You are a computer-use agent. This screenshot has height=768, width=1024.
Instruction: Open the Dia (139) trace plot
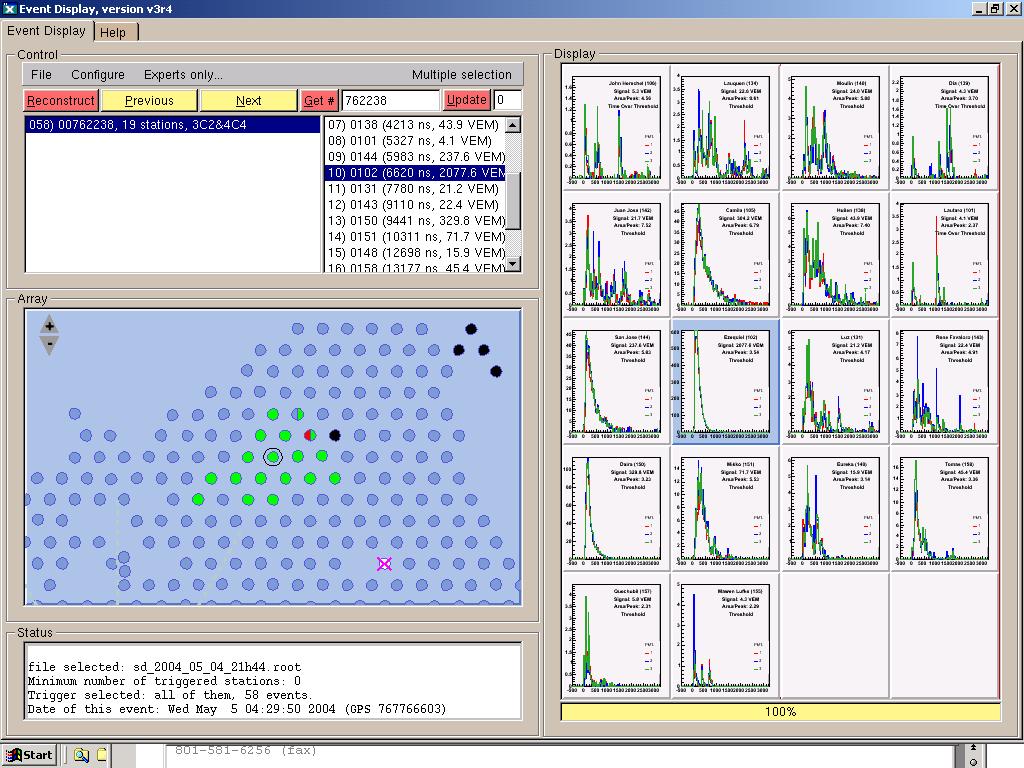click(x=944, y=127)
